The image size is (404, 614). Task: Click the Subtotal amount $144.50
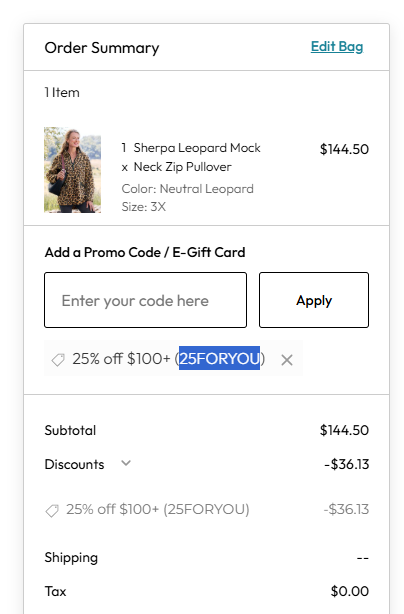344,430
